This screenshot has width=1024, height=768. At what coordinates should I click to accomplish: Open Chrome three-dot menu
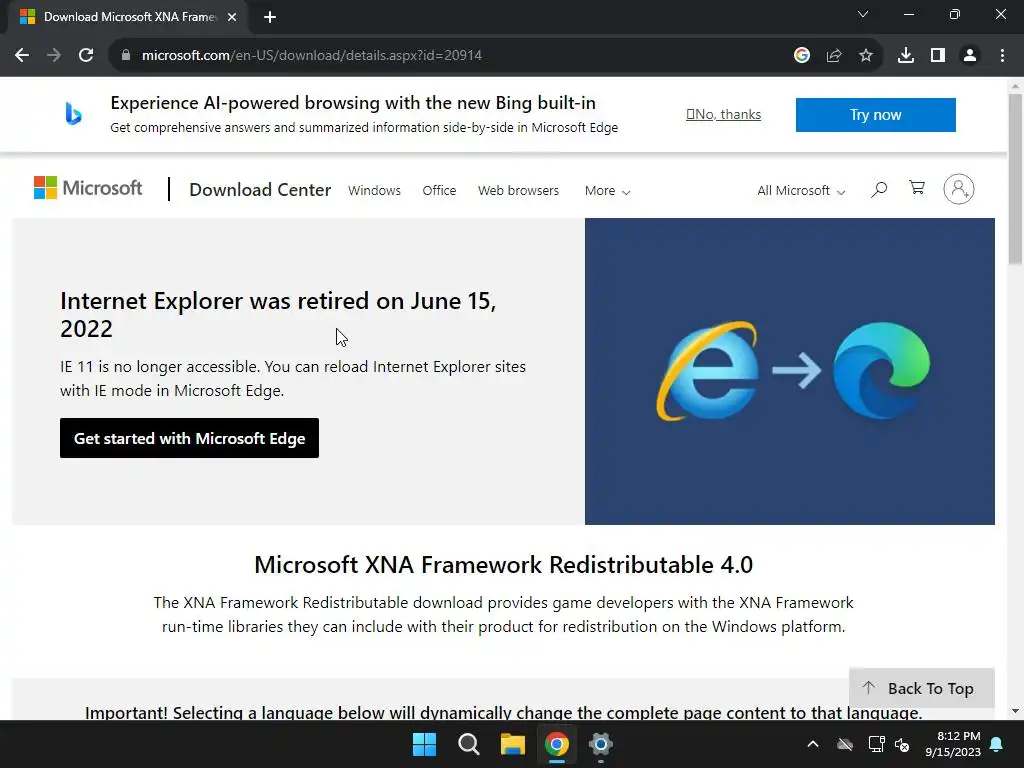[1002, 56]
